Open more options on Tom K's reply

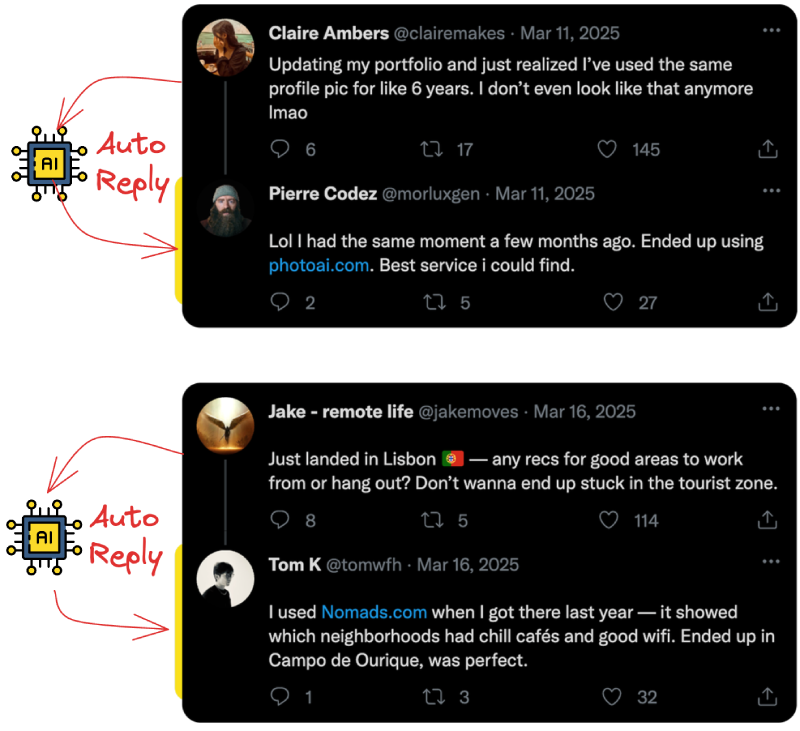pyautogui.click(x=770, y=562)
